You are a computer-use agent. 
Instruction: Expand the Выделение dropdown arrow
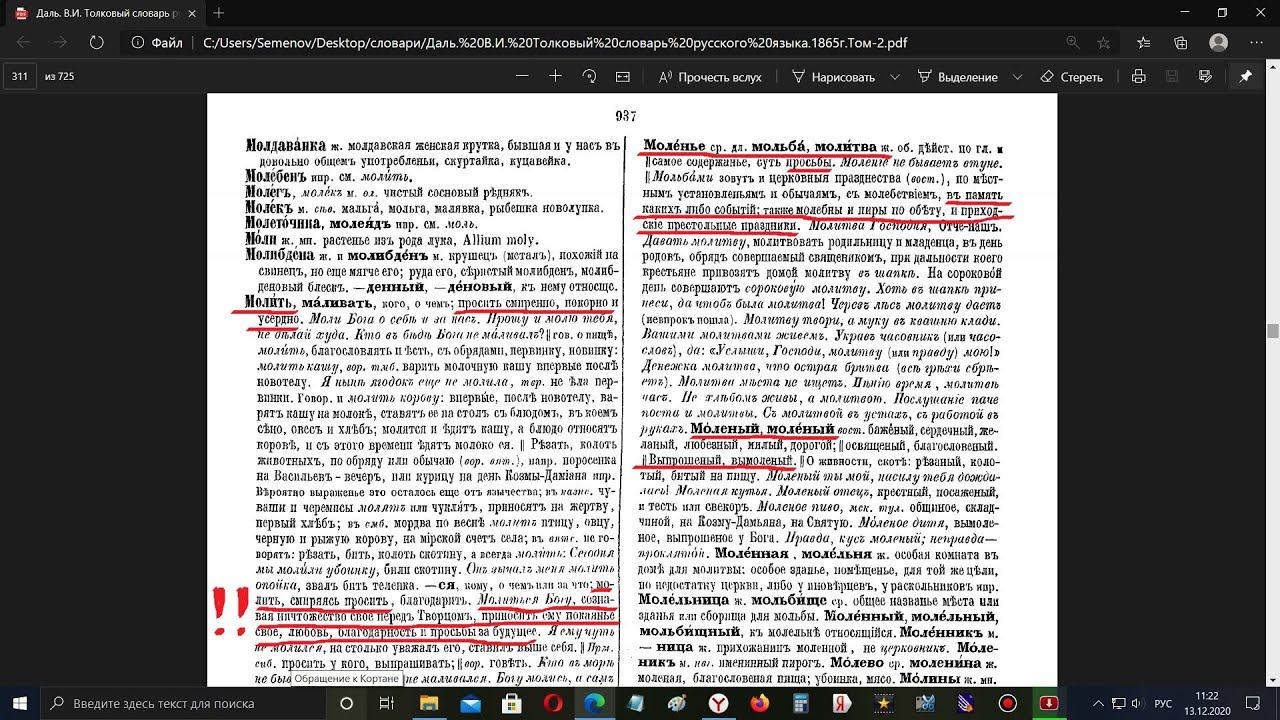point(1017,77)
